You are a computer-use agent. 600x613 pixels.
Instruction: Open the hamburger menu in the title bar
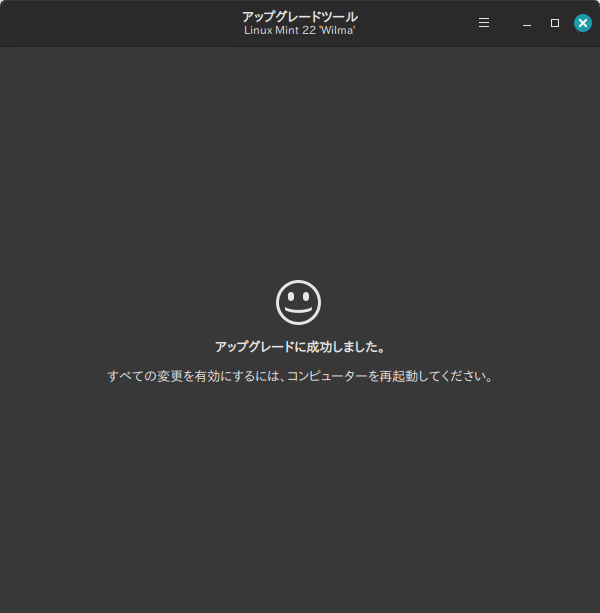(484, 23)
